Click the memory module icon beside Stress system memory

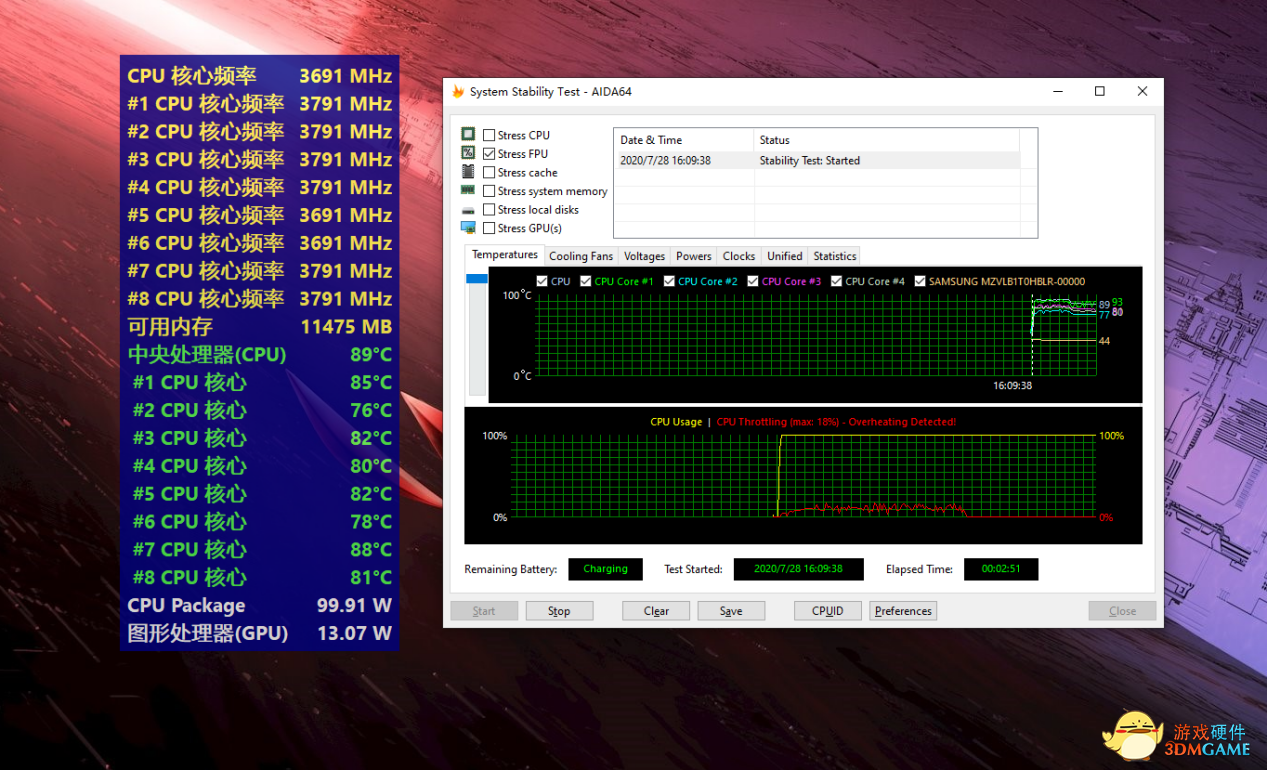pos(468,191)
